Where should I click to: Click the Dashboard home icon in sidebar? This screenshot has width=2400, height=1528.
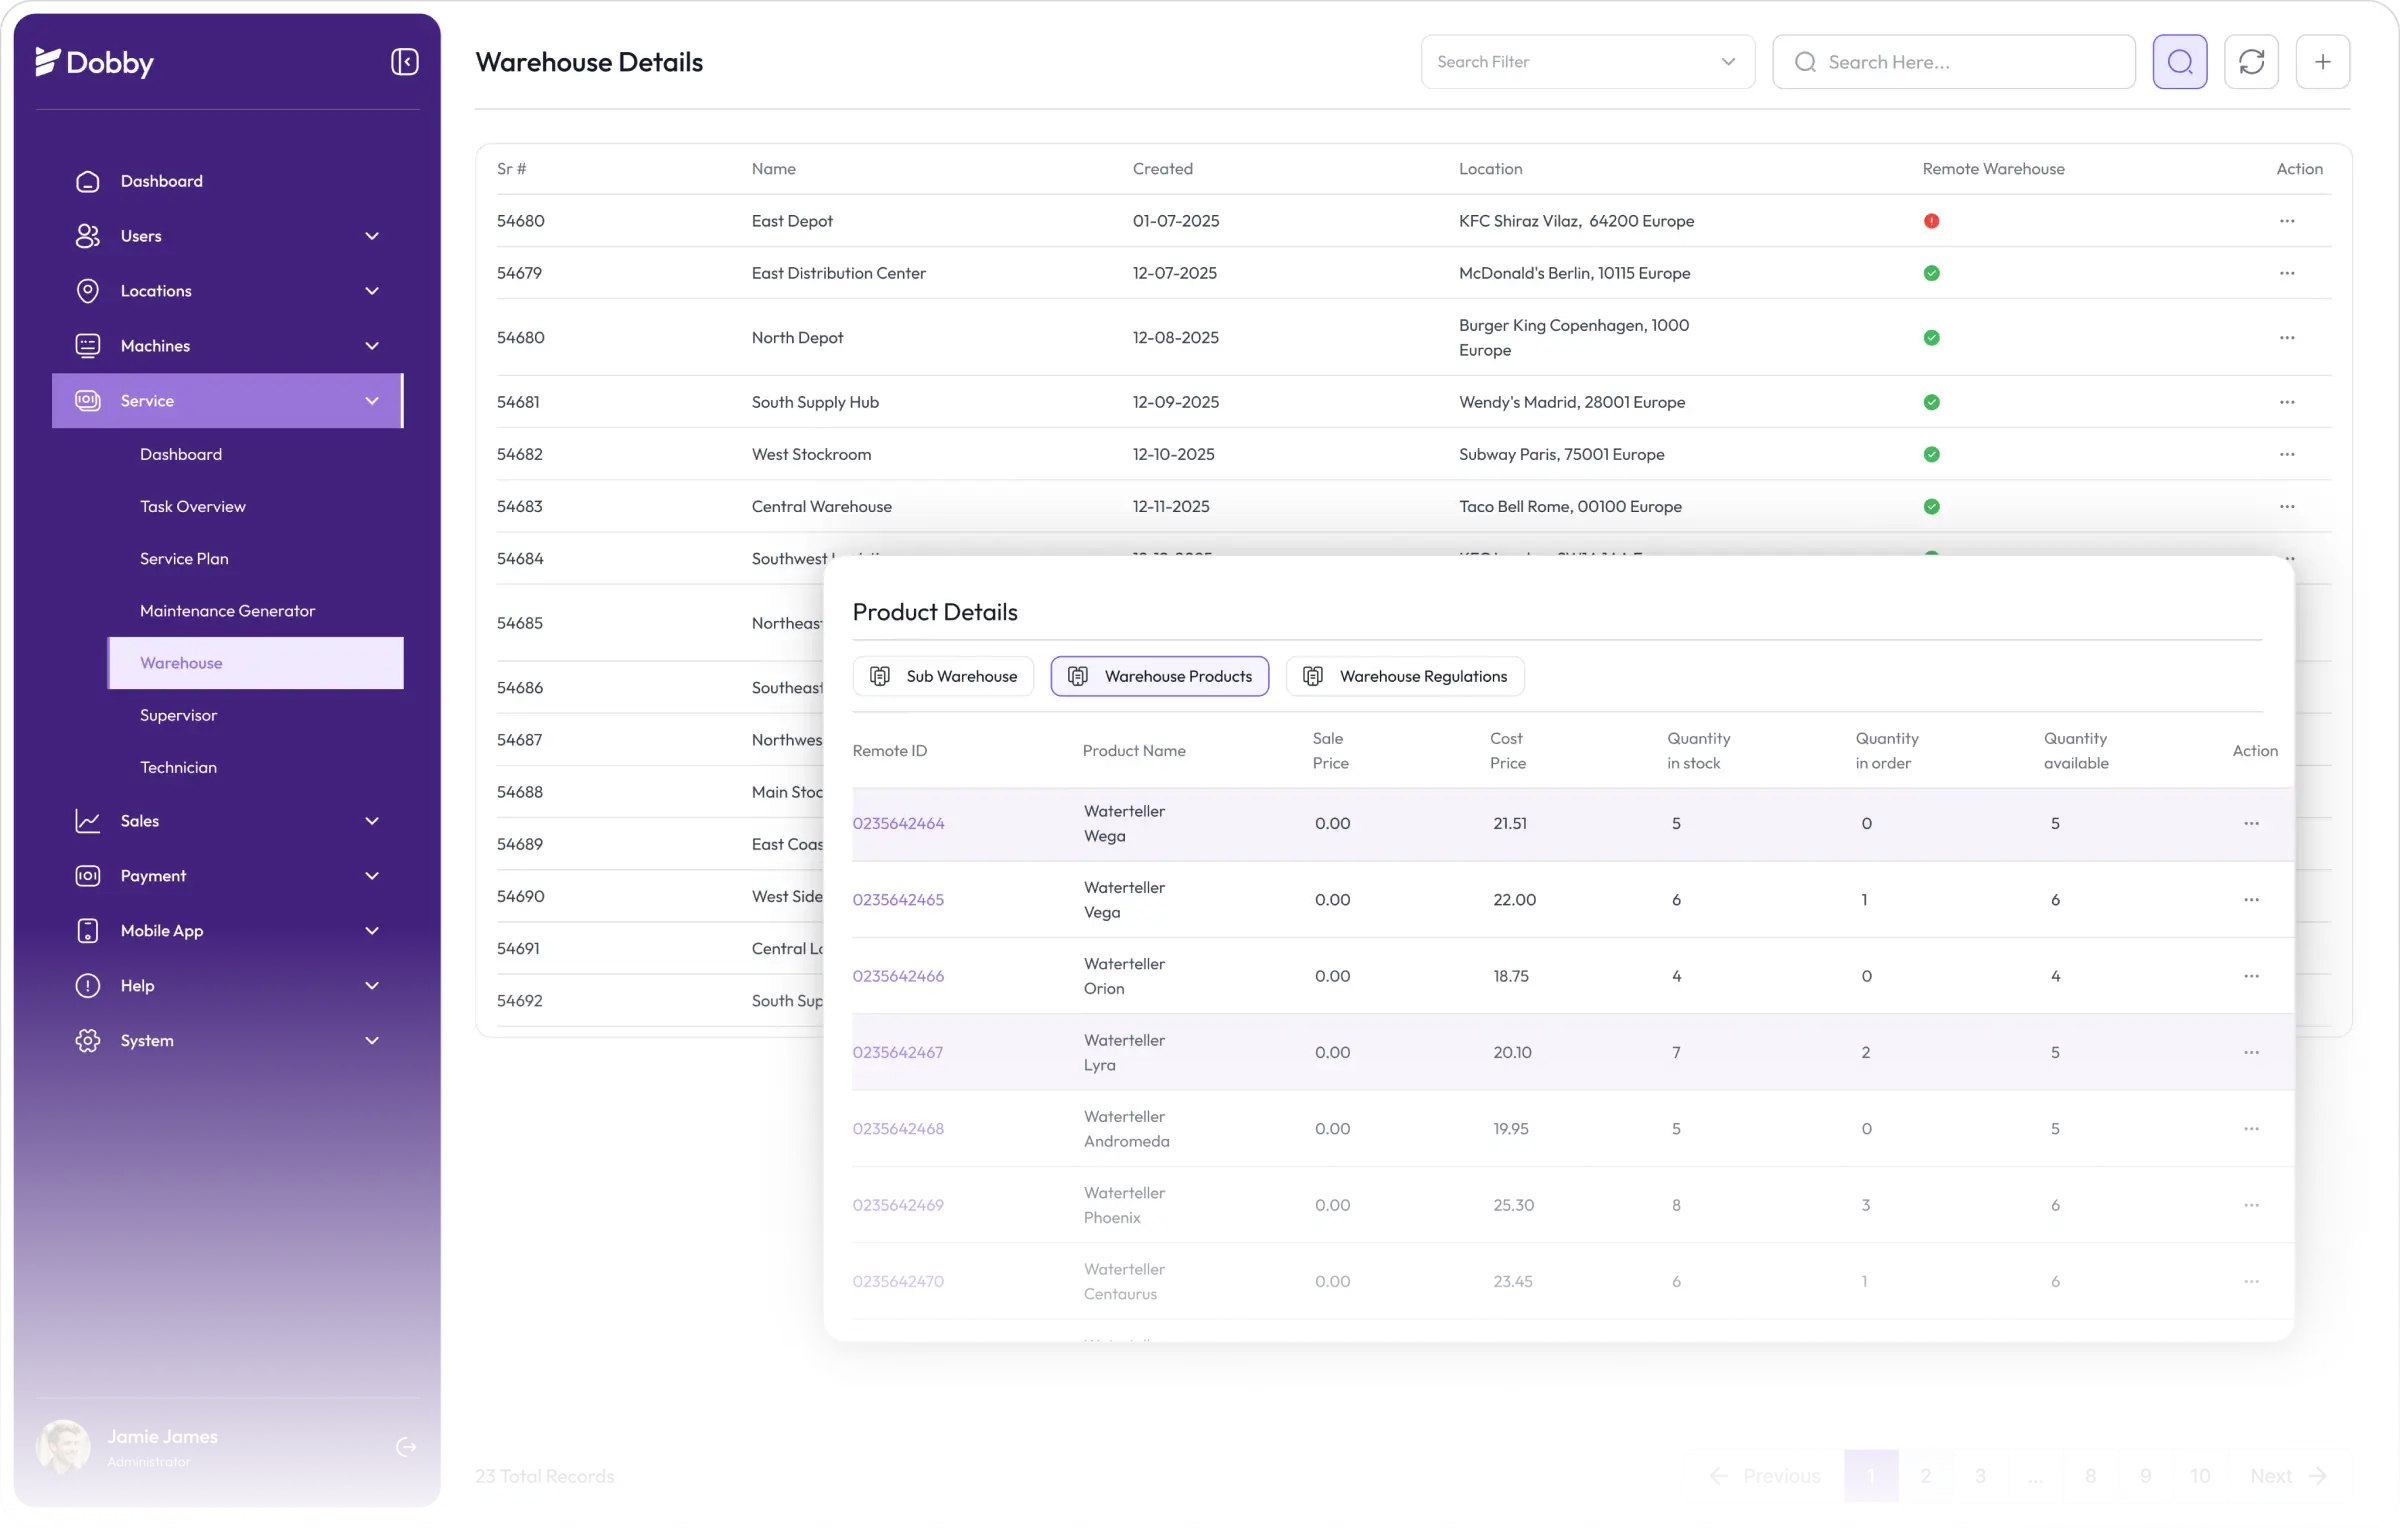coord(88,181)
